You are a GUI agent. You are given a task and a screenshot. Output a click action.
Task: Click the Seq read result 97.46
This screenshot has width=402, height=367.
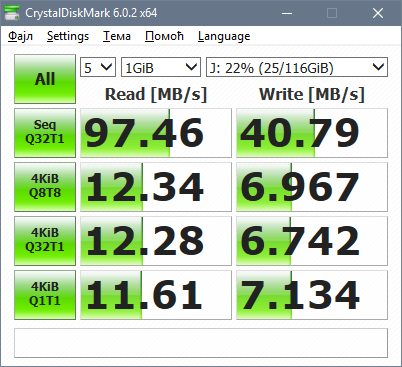click(156, 133)
